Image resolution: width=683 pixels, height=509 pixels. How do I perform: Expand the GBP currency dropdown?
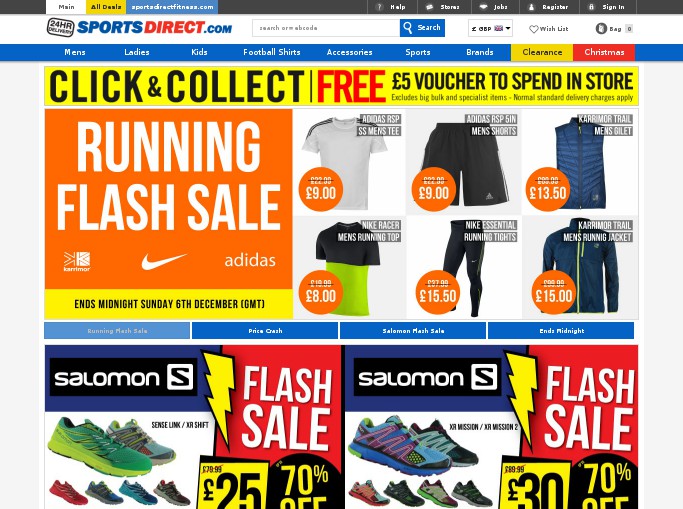(490, 28)
